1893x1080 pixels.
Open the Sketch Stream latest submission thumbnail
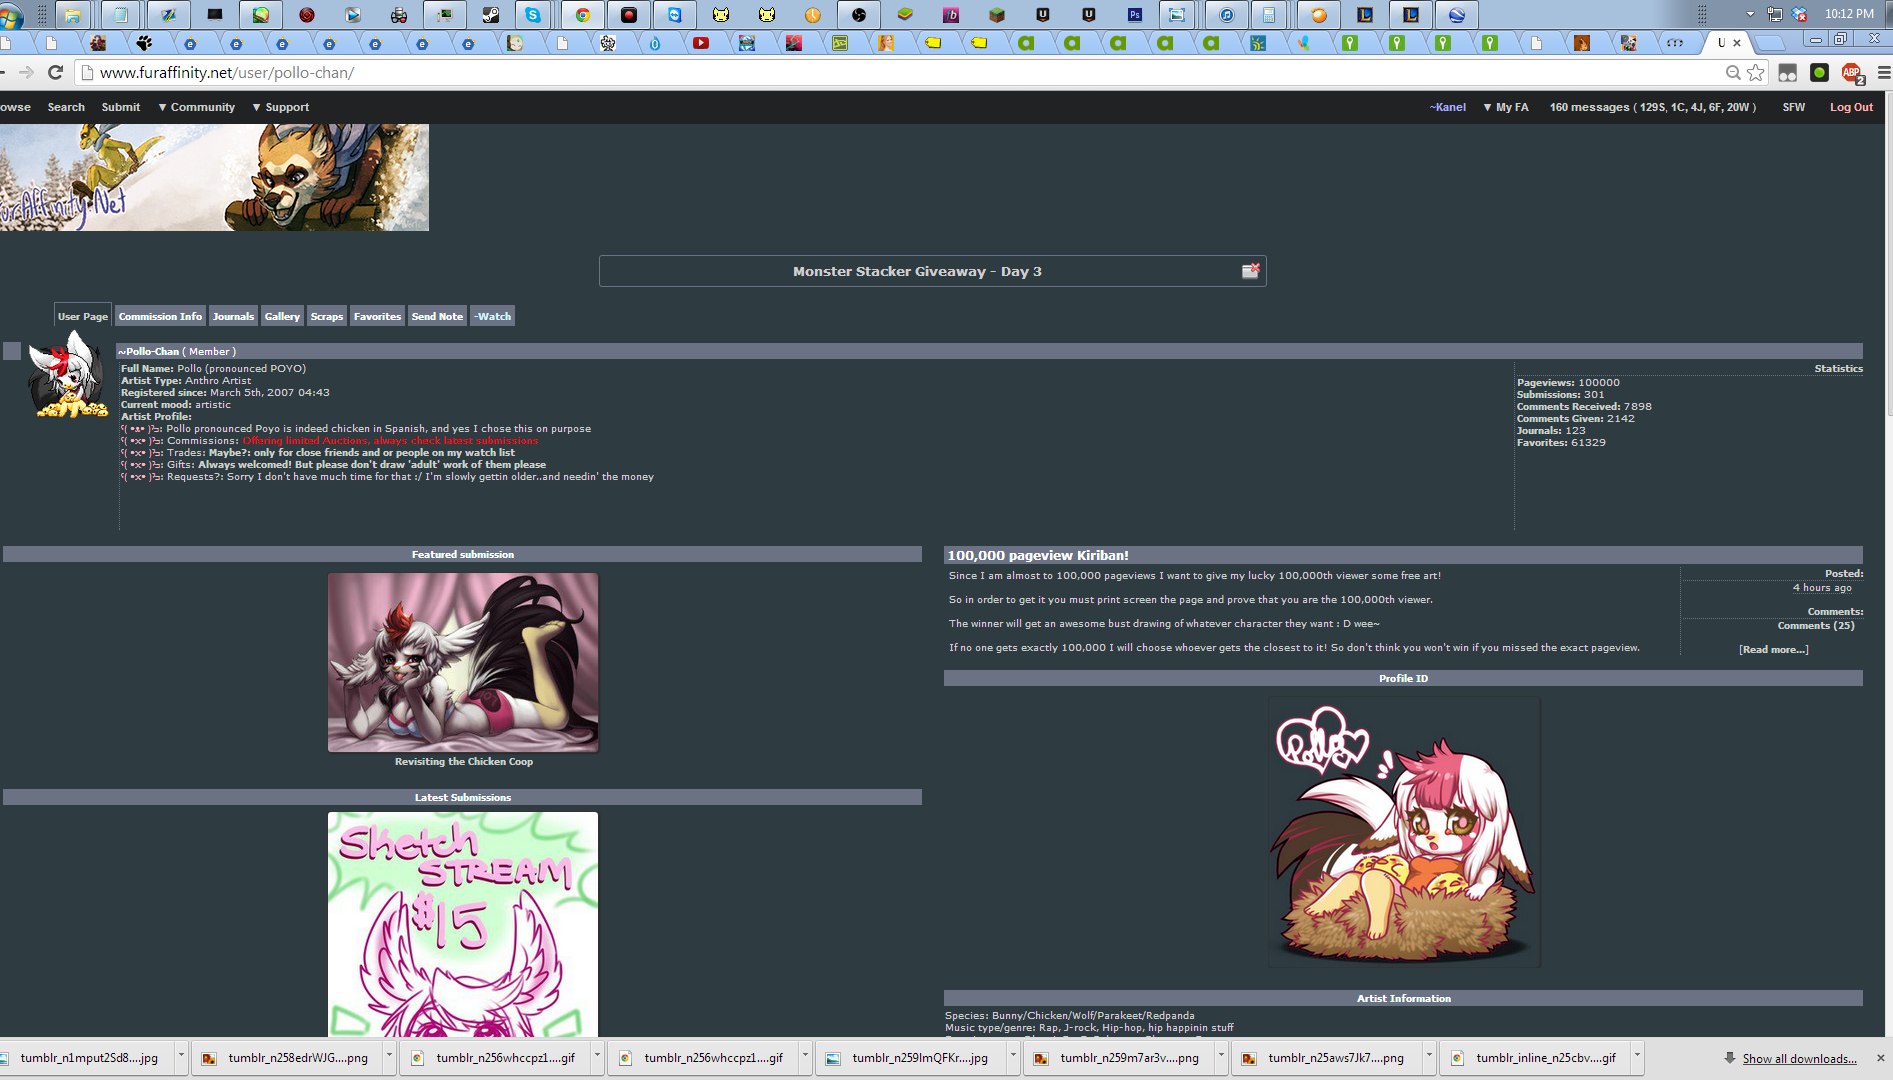coord(463,924)
